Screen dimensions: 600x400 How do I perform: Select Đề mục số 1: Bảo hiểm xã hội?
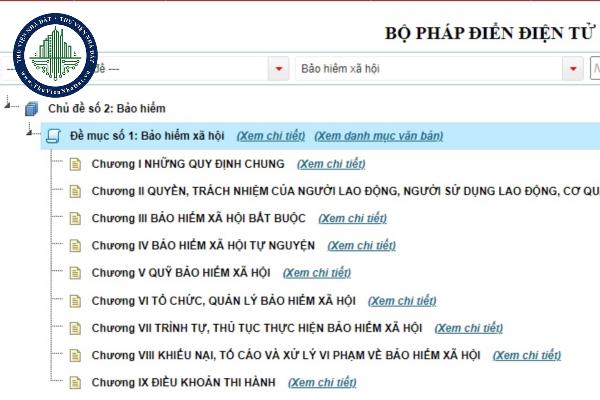click(147, 136)
